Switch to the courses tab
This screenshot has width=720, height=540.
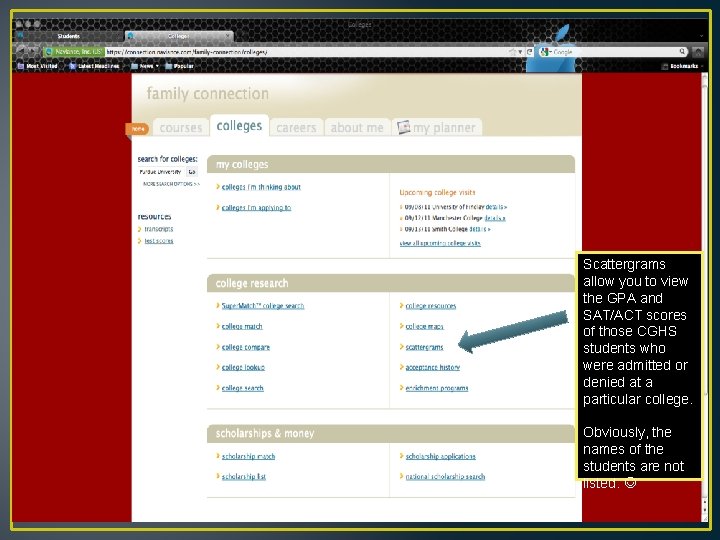tap(181, 128)
